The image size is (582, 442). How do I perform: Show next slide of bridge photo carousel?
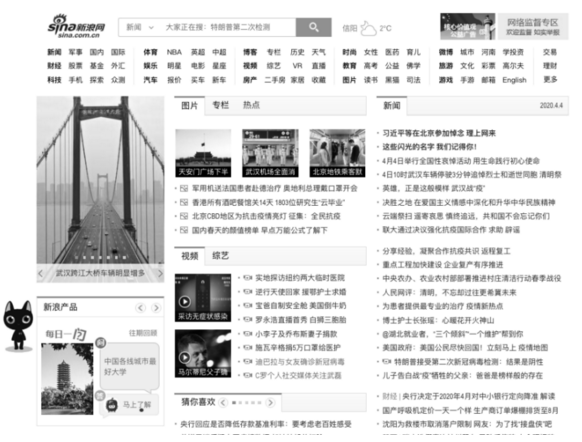pos(160,274)
